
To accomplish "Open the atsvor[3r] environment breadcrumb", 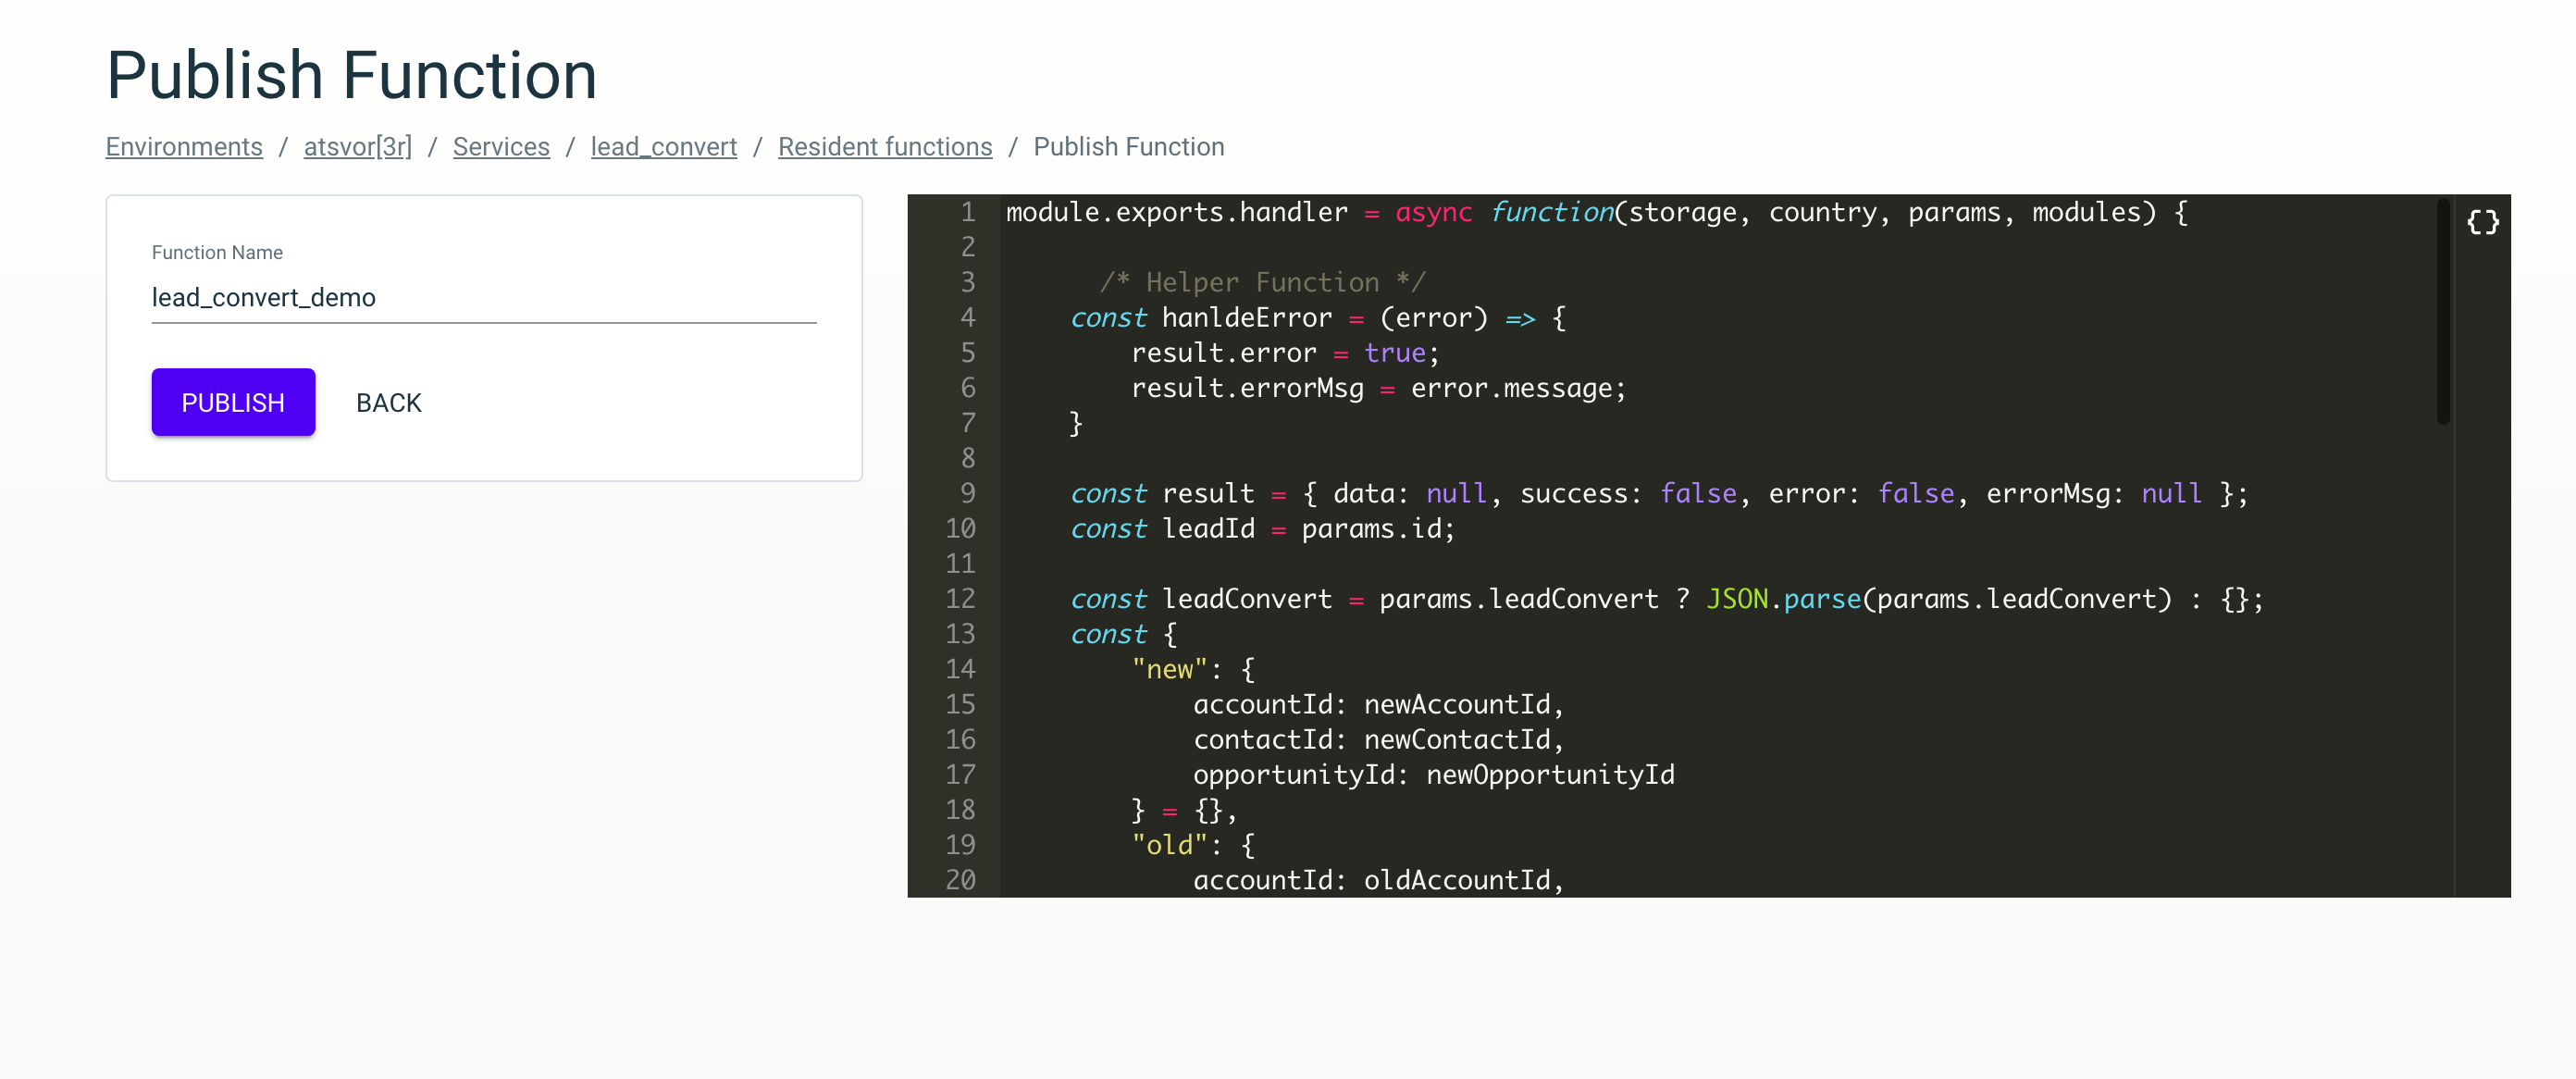I will point(357,146).
